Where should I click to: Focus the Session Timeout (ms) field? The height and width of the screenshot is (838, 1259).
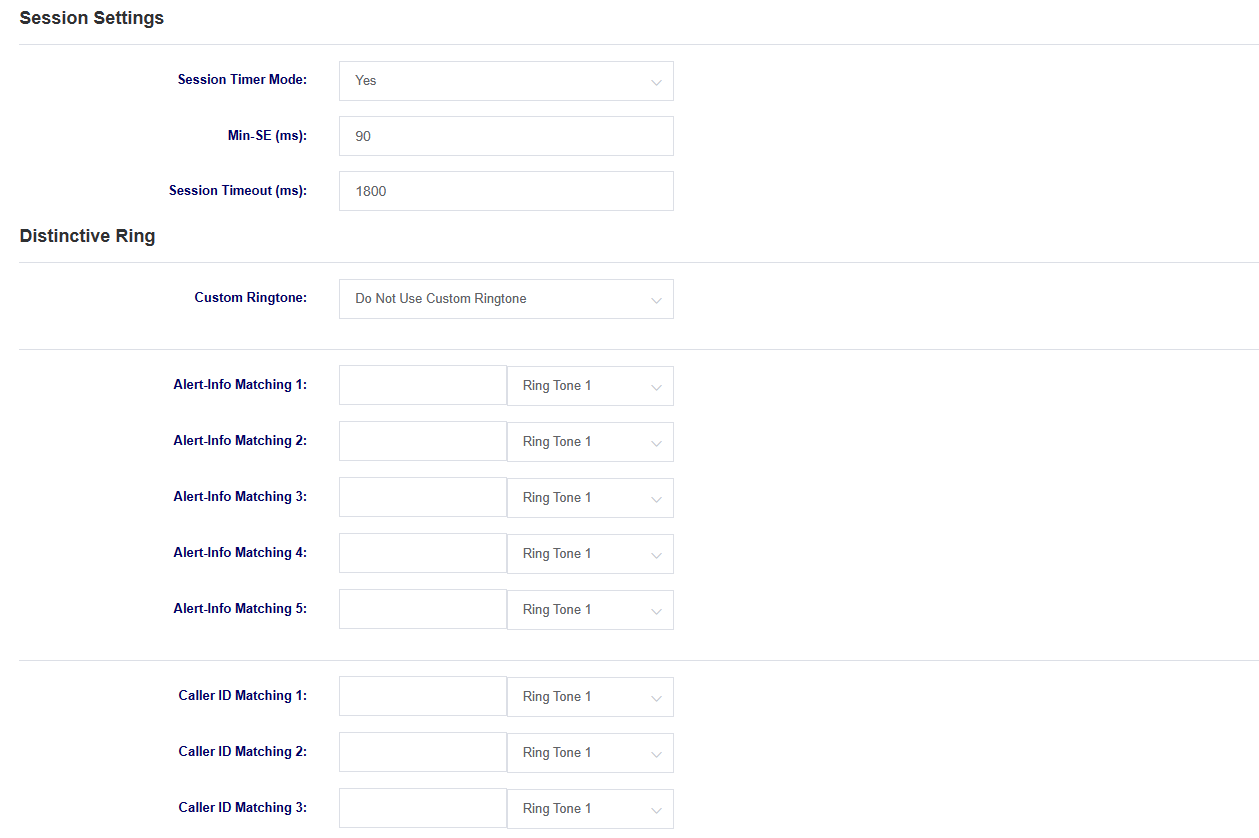pyautogui.click(x=506, y=191)
